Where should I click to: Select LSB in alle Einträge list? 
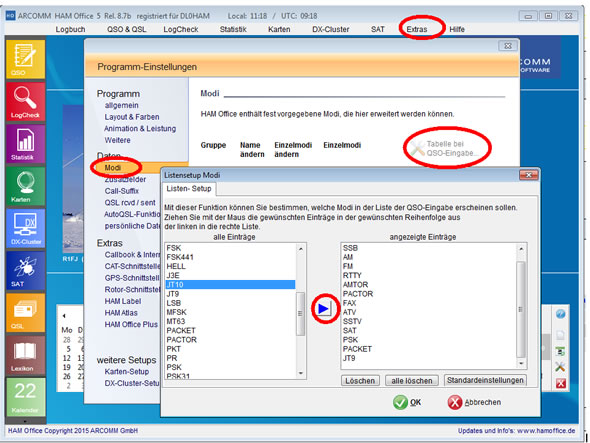click(x=230, y=303)
